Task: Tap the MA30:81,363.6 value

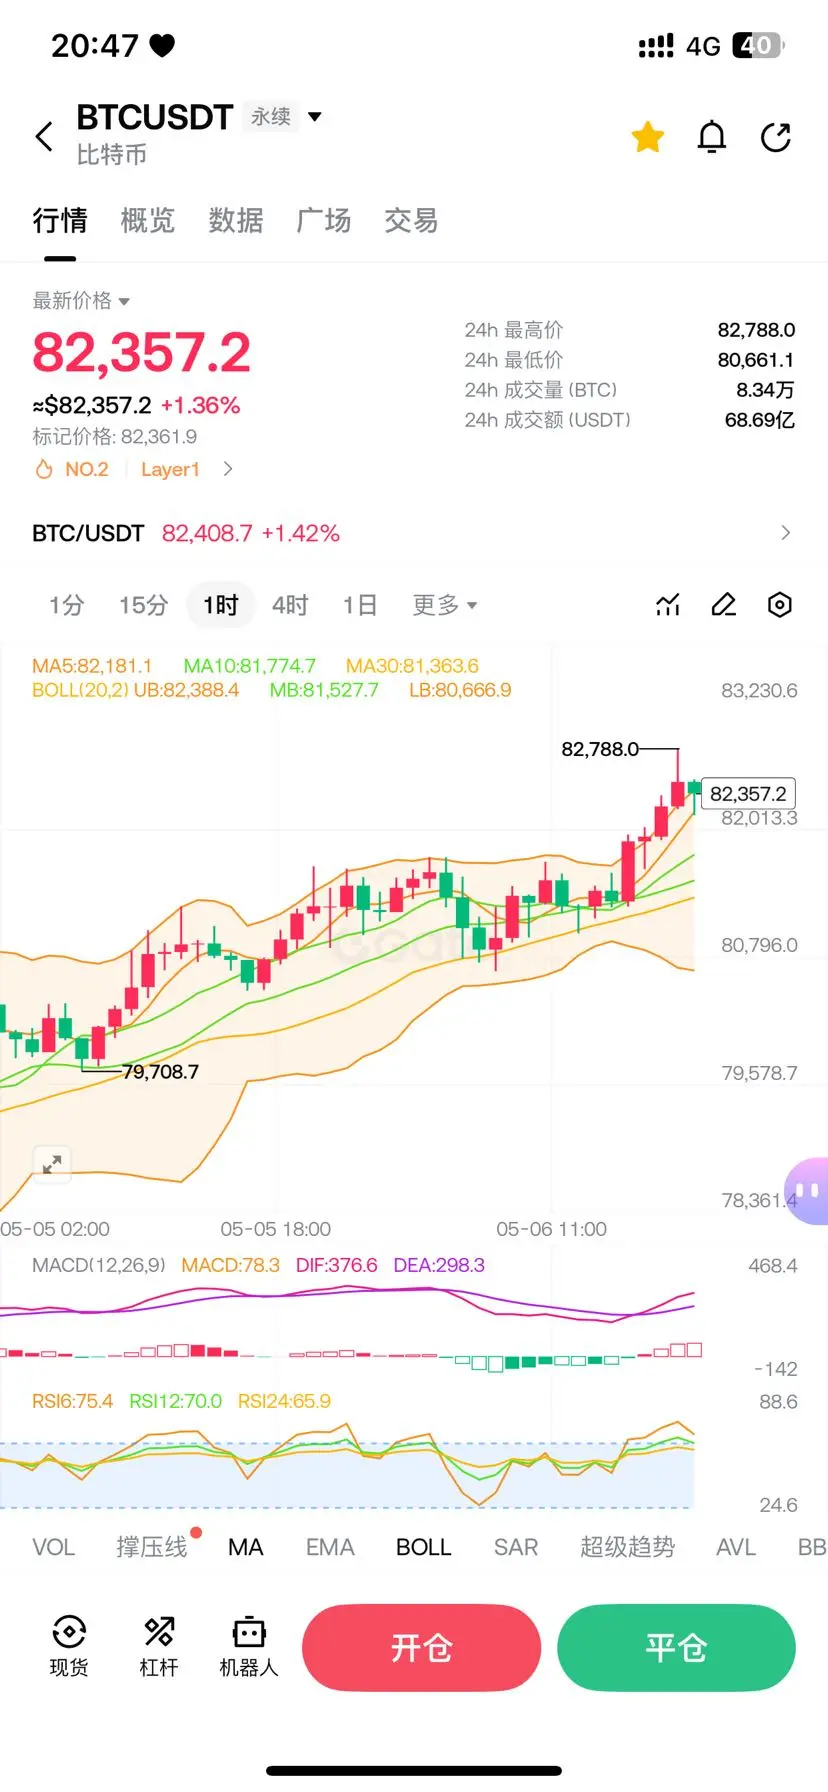Action: pyautogui.click(x=412, y=666)
